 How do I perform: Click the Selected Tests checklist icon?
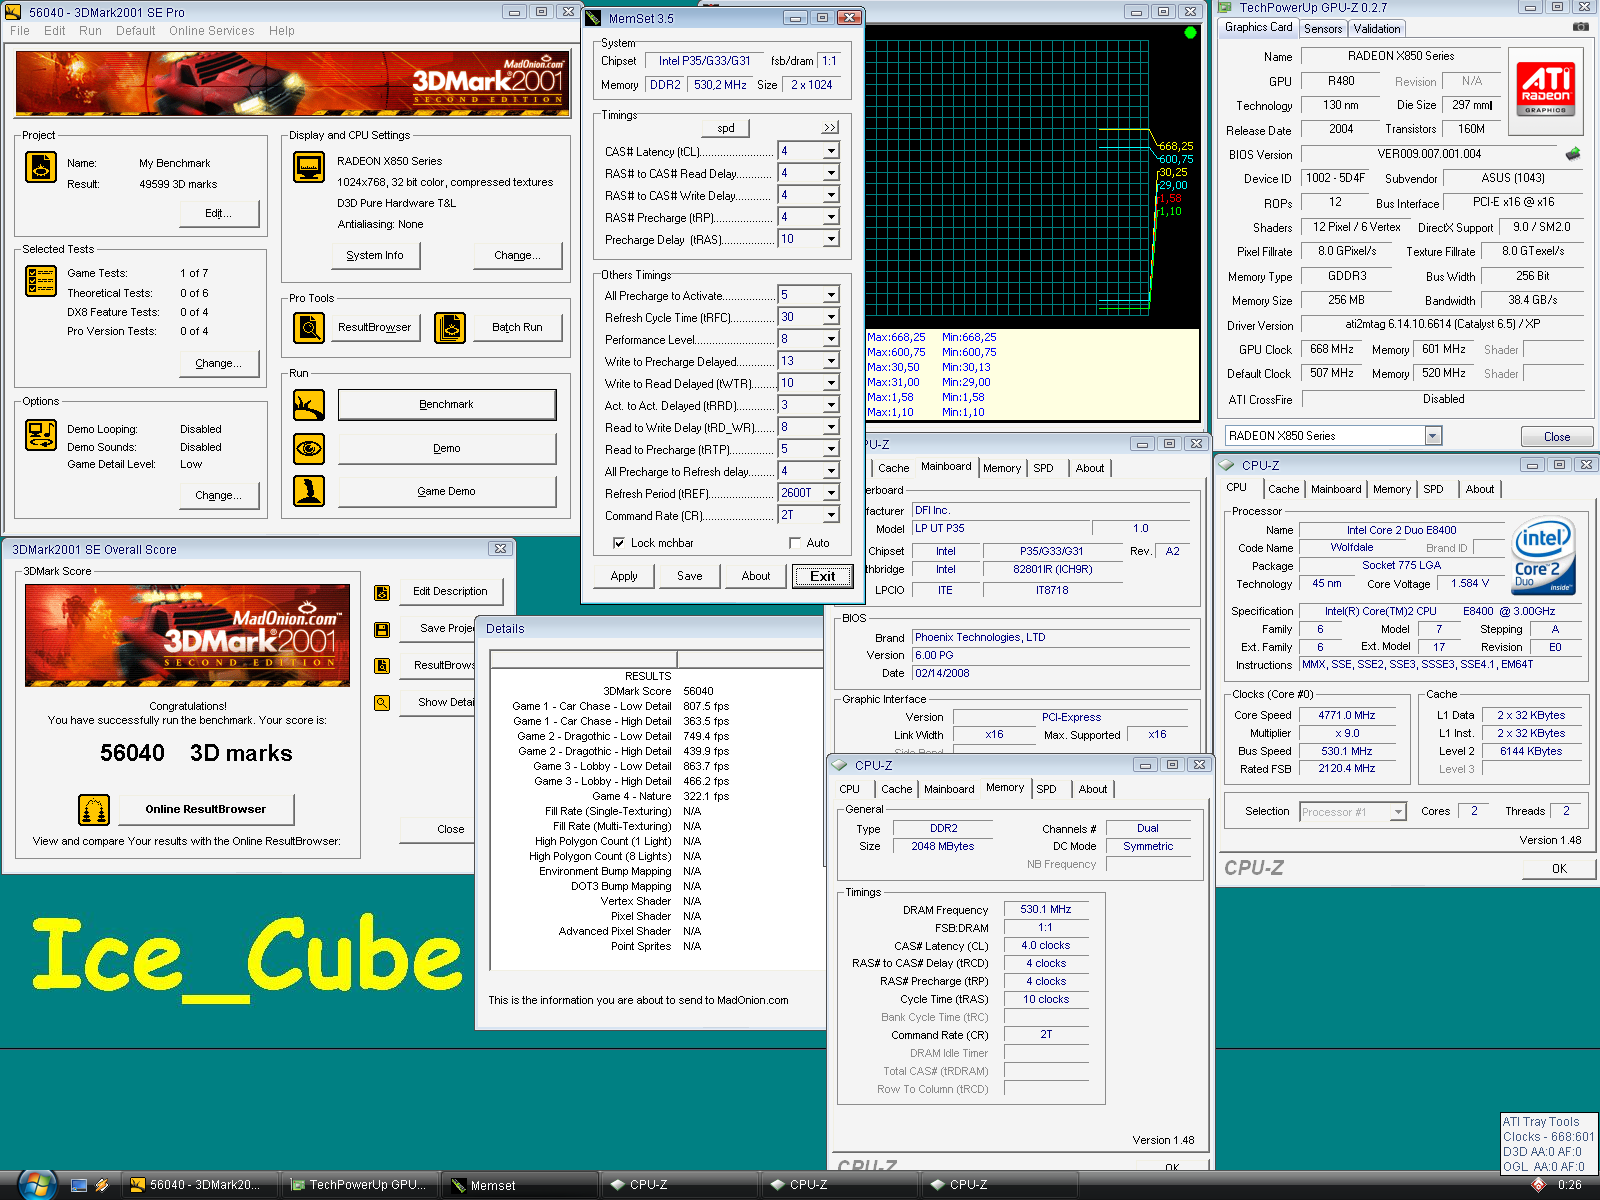click(41, 281)
